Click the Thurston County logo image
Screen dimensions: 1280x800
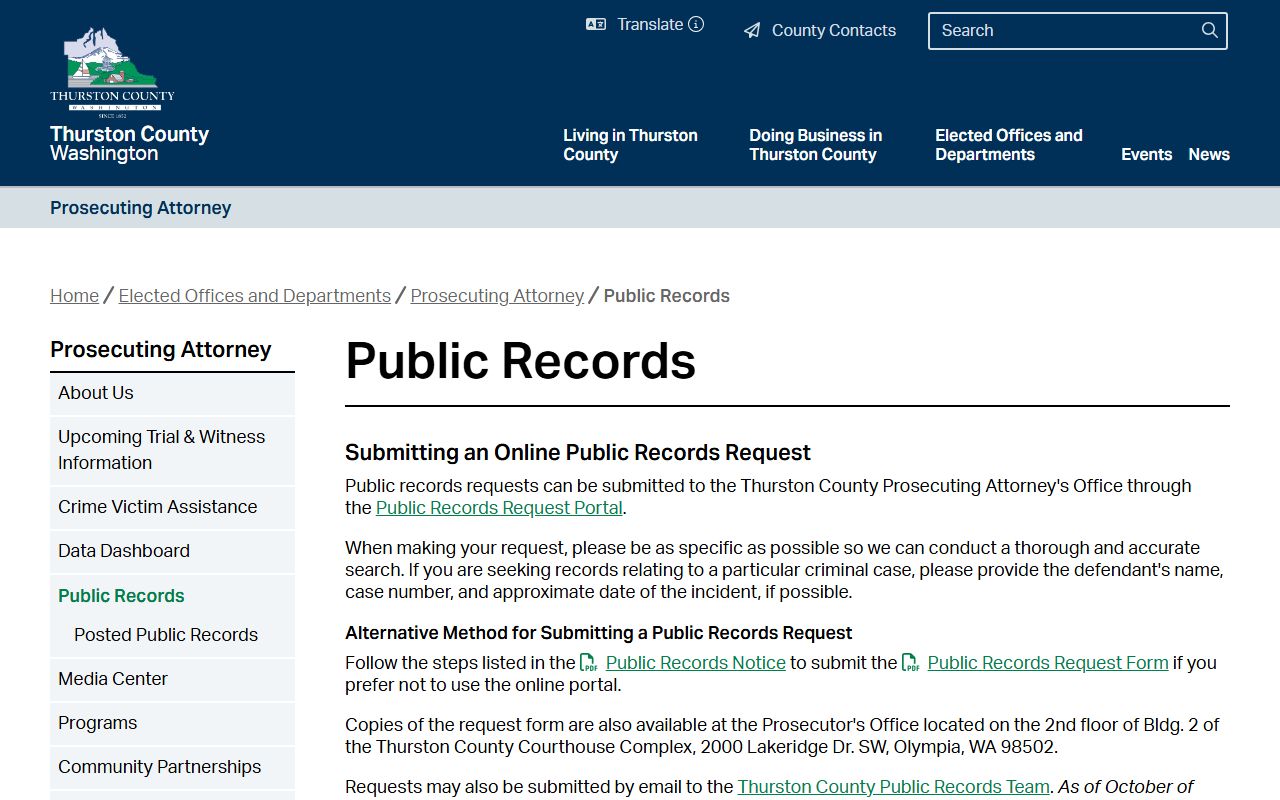[x=112, y=71]
